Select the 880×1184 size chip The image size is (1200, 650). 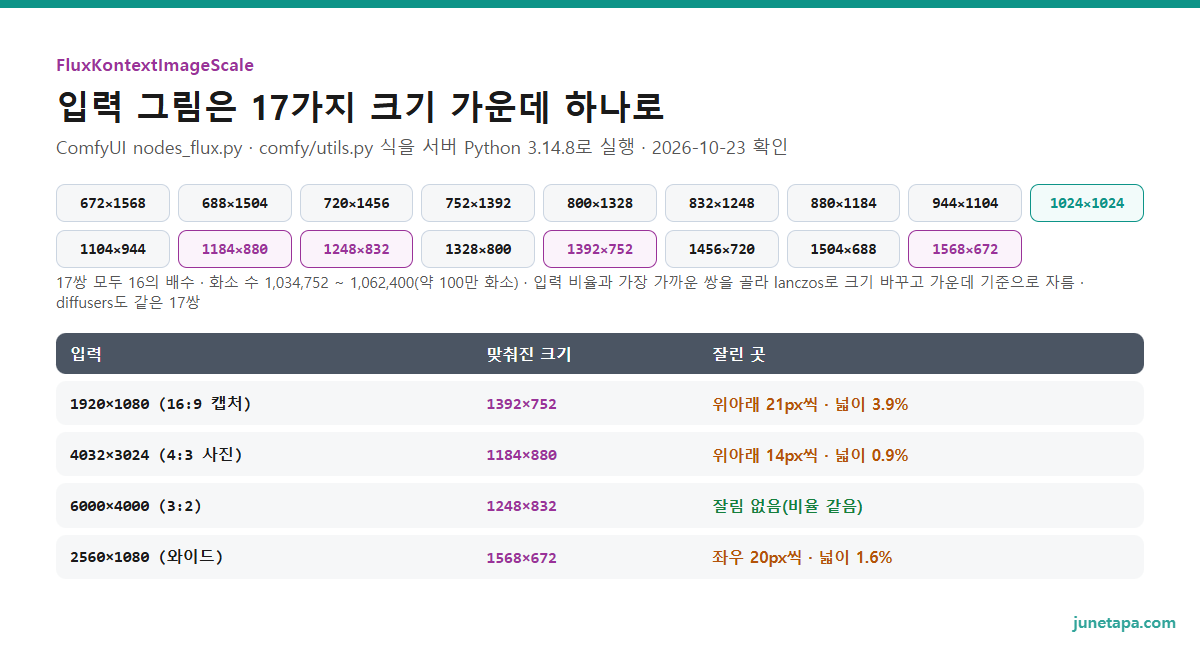click(x=844, y=203)
